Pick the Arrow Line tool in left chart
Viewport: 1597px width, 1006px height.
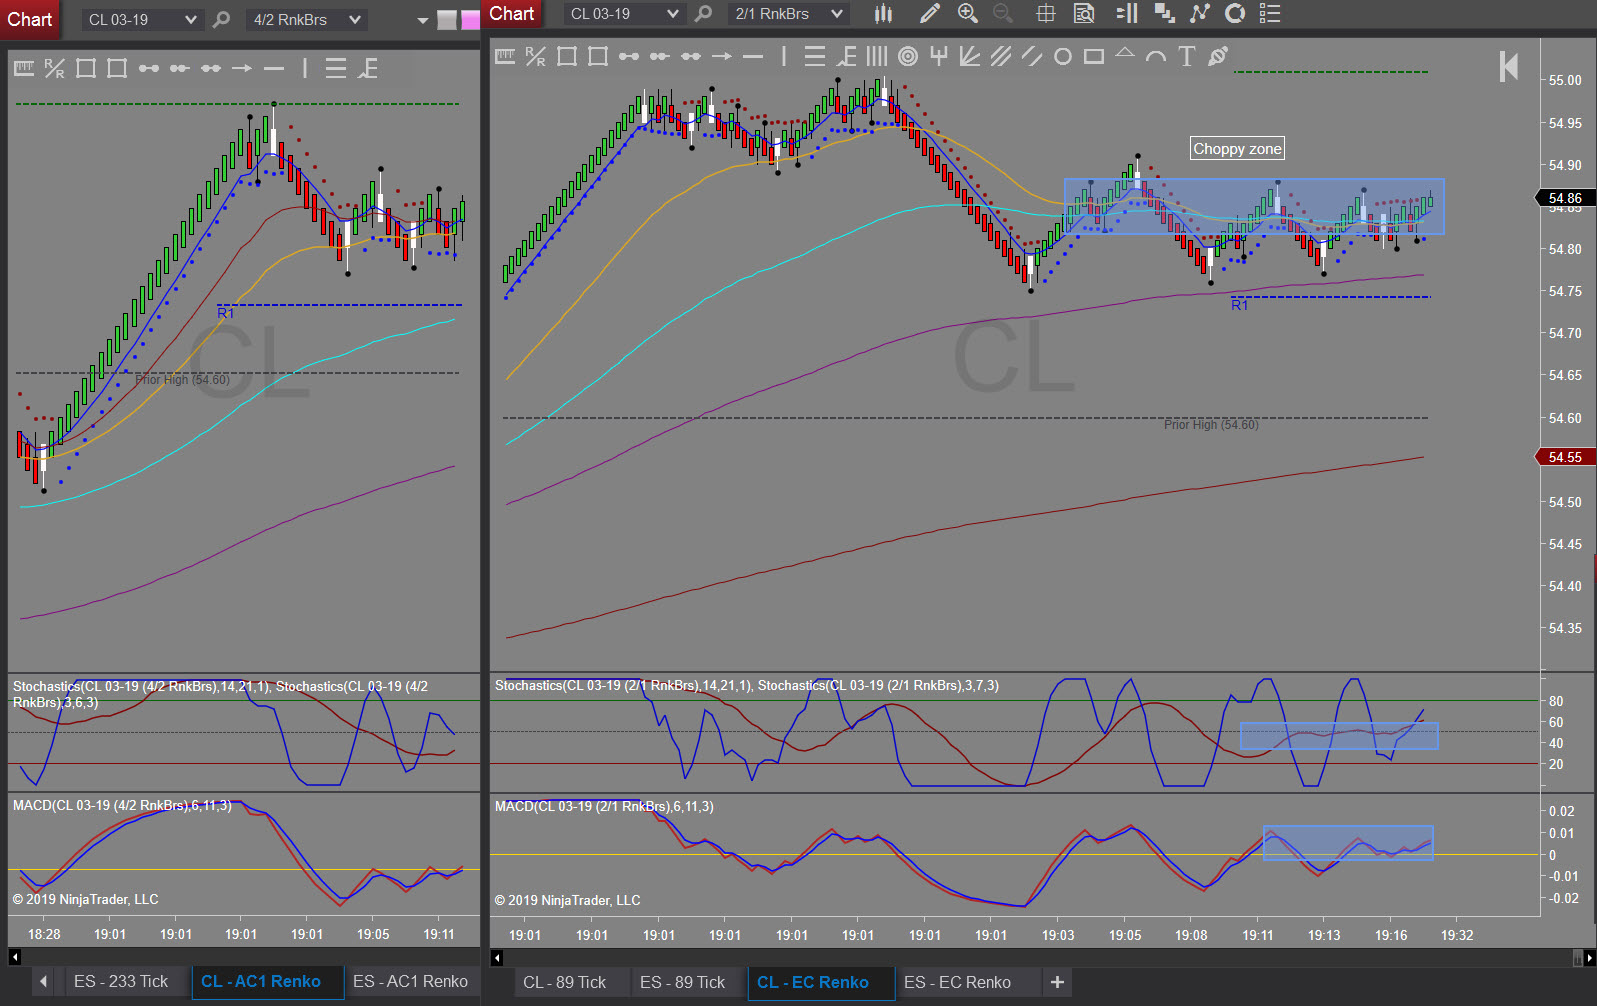tap(242, 68)
